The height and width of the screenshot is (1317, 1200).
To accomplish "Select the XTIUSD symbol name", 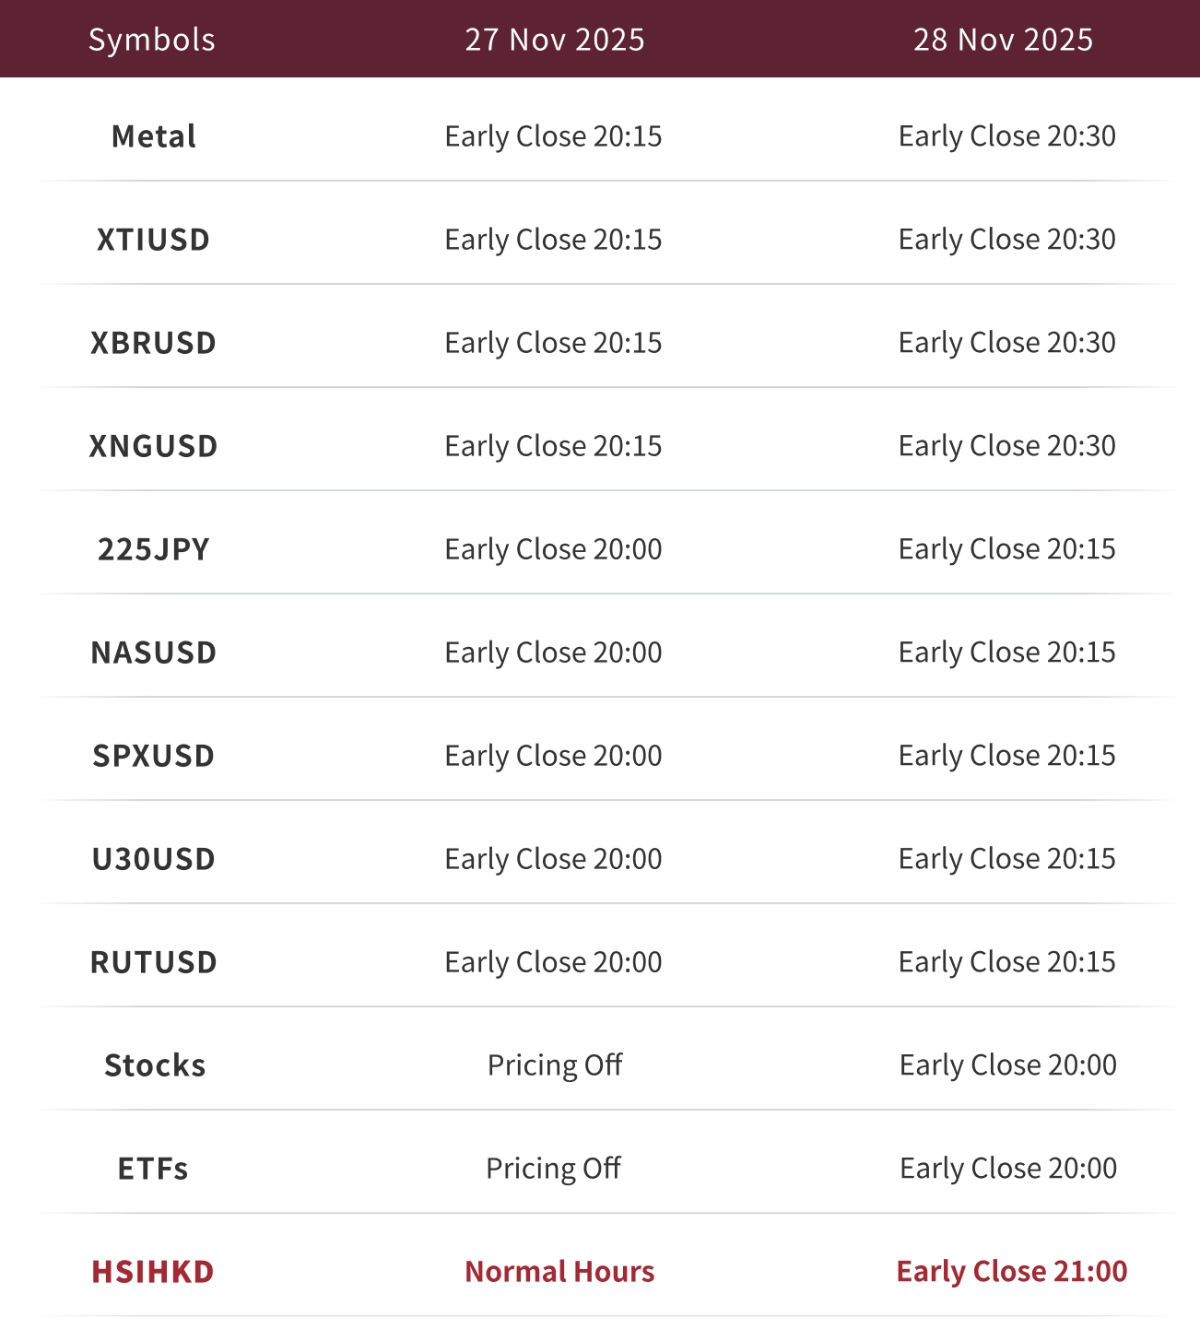I will [x=153, y=240].
